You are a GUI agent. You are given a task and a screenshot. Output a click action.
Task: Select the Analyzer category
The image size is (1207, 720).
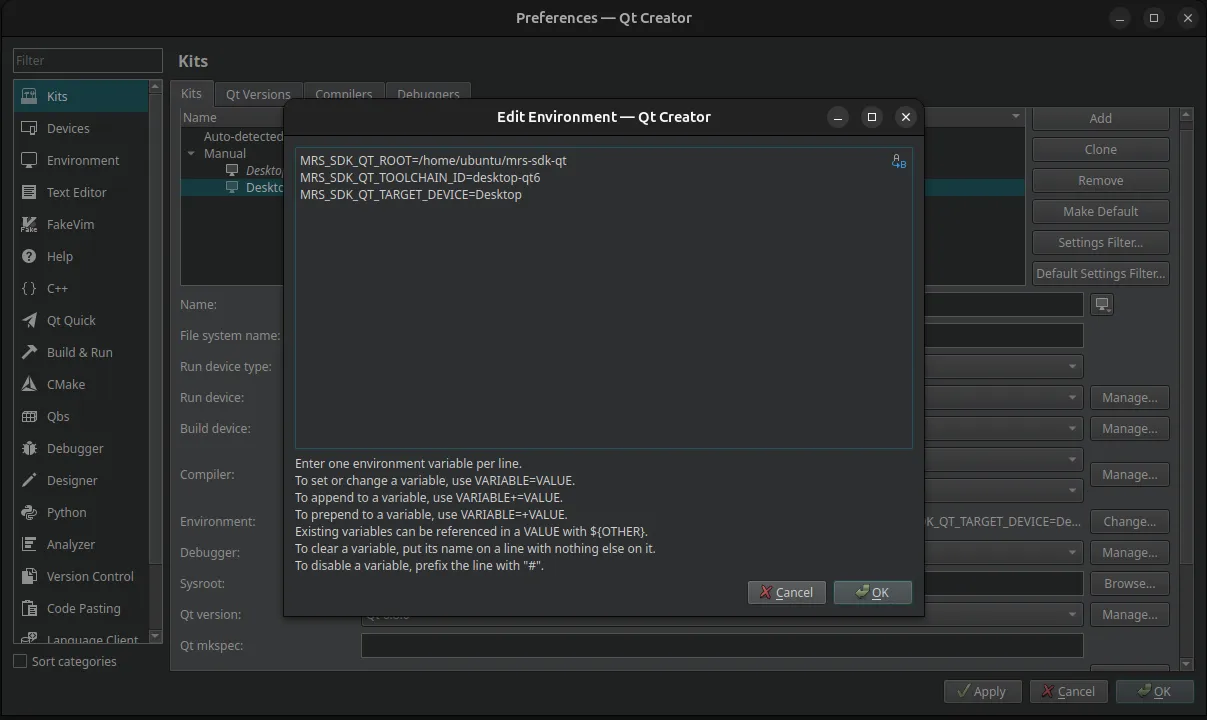81,544
